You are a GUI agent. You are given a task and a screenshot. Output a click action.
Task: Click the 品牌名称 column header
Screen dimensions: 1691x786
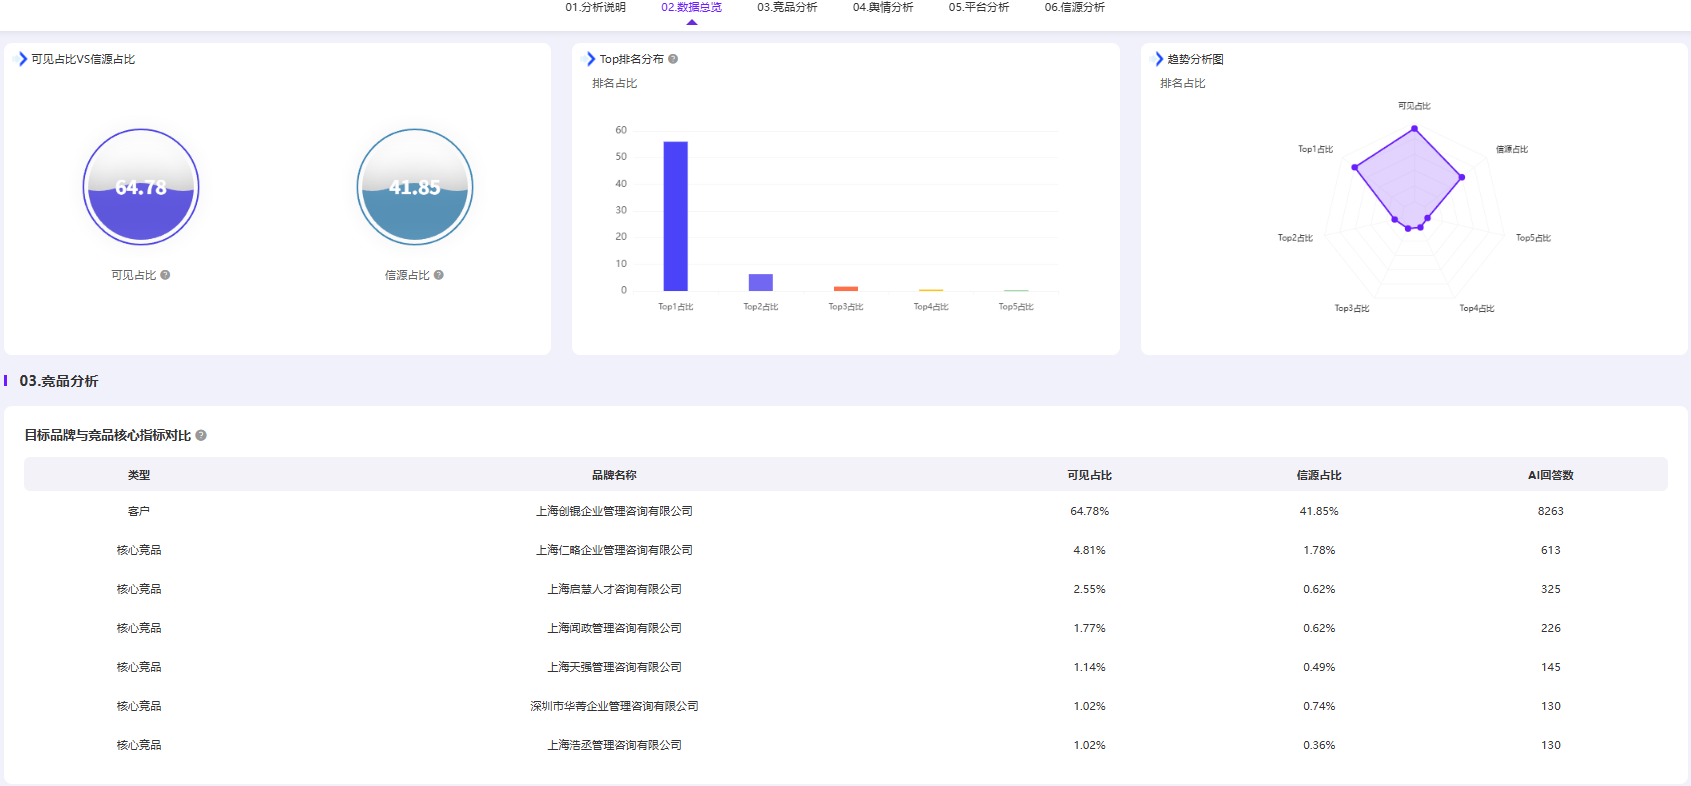pos(614,475)
